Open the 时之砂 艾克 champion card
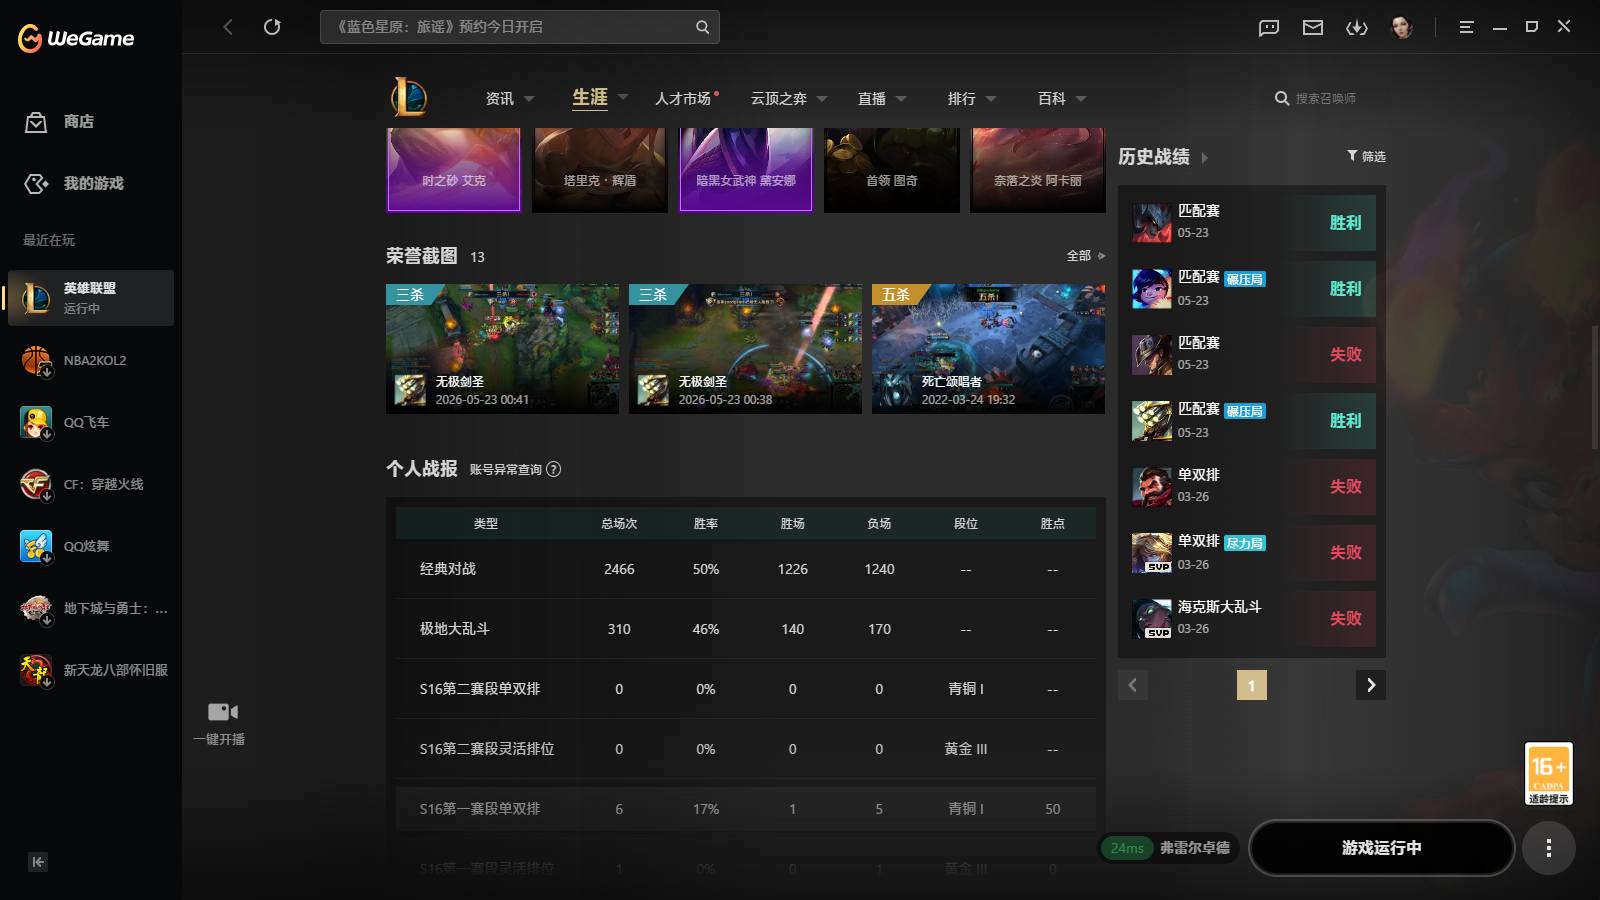The image size is (1600, 900). coord(454,169)
